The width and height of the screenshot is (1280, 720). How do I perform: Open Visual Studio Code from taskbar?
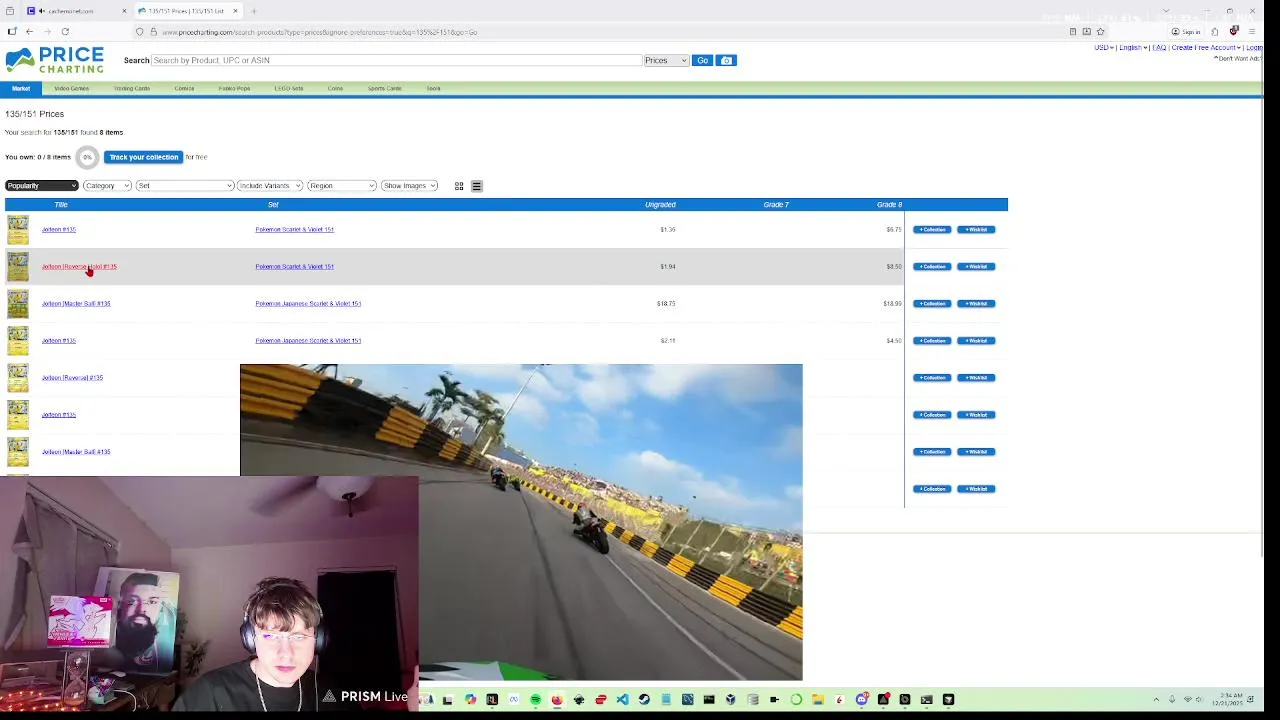pyautogui.click(x=622, y=700)
